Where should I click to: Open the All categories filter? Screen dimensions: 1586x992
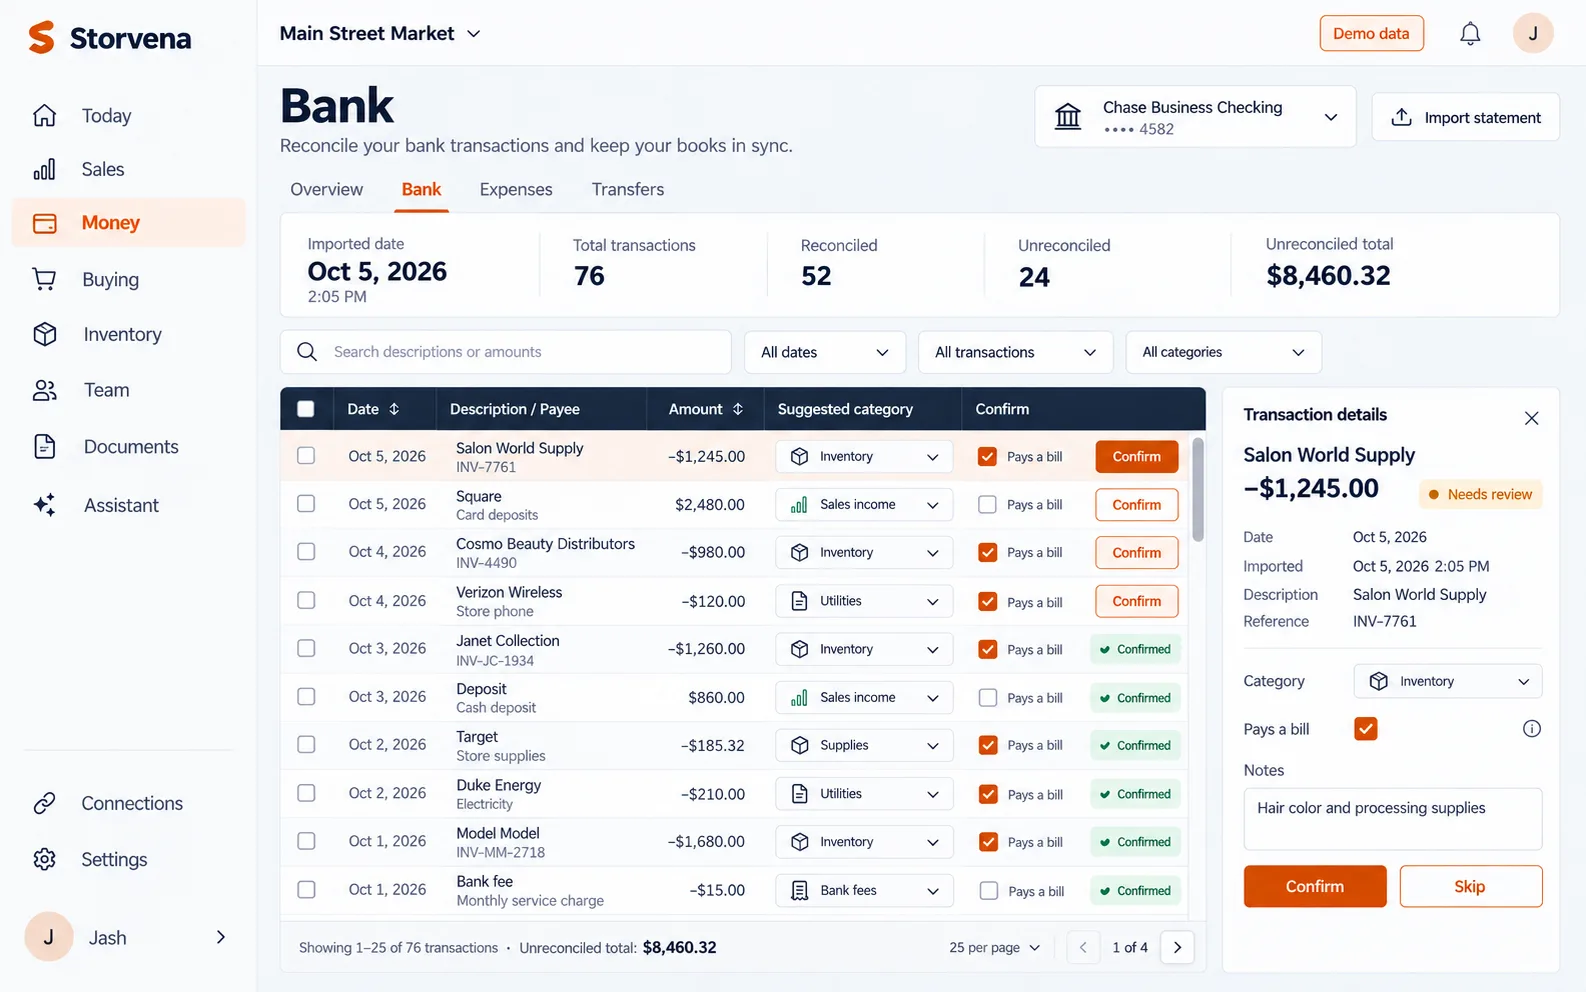pyautogui.click(x=1223, y=352)
